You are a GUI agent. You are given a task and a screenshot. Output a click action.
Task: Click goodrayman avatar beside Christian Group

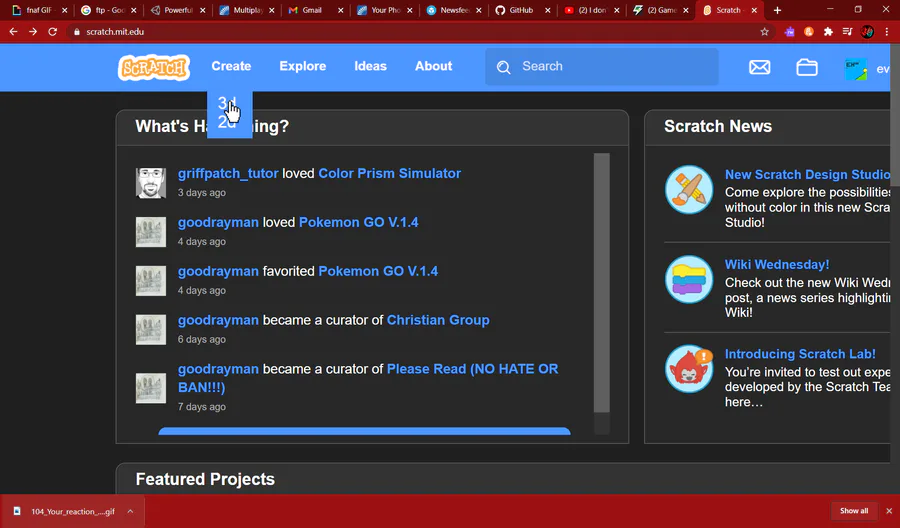(x=151, y=329)
